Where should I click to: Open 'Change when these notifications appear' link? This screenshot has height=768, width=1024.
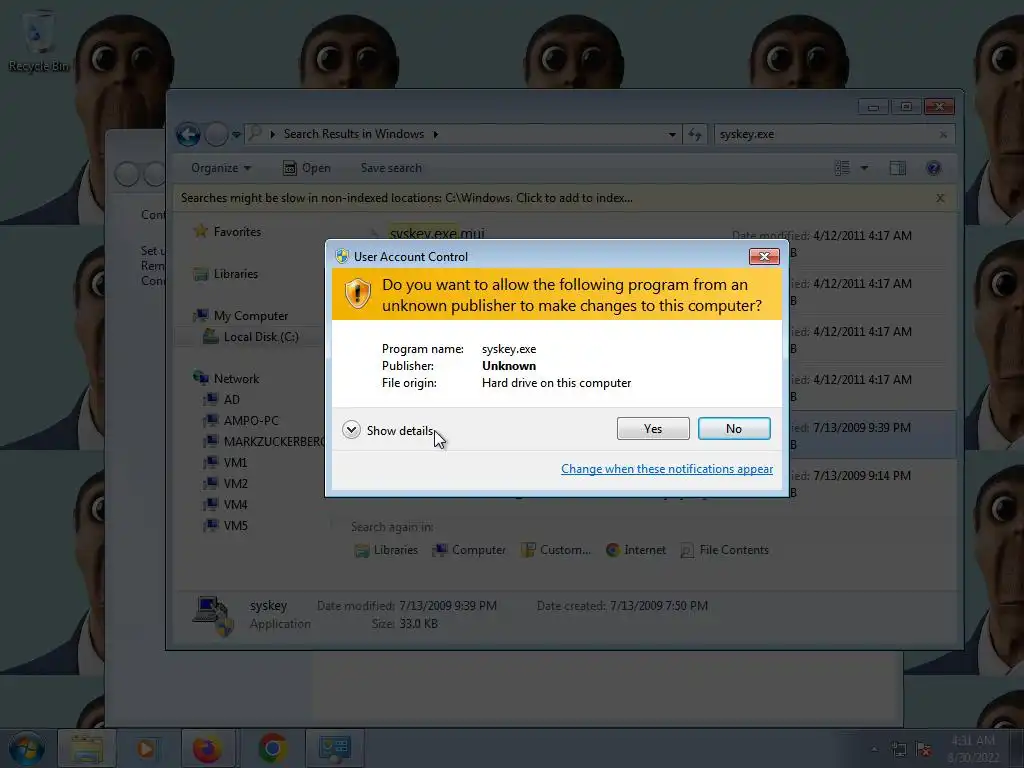point(667,469)
